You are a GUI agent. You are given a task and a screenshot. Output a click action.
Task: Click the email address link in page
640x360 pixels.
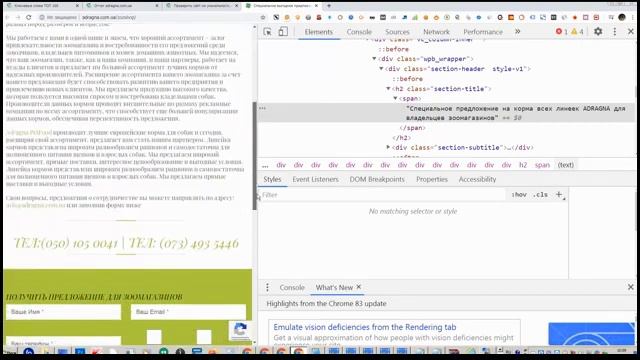tap(36, 205)
